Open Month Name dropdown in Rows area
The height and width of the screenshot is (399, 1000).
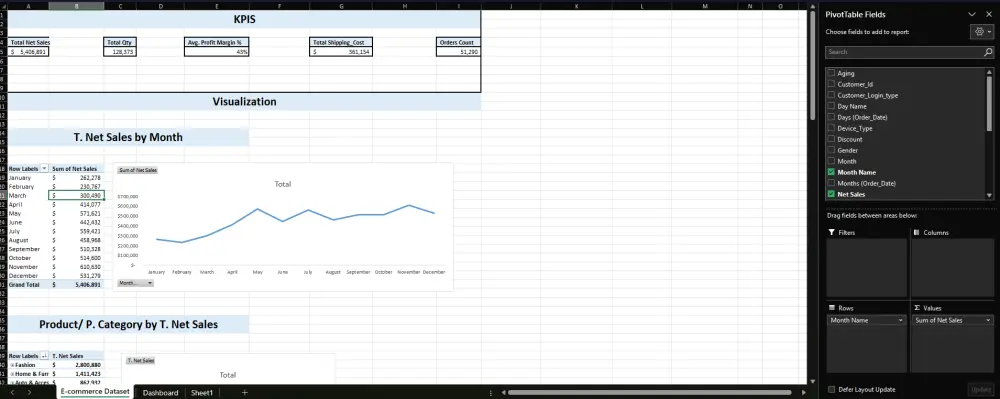coord(901,320)
